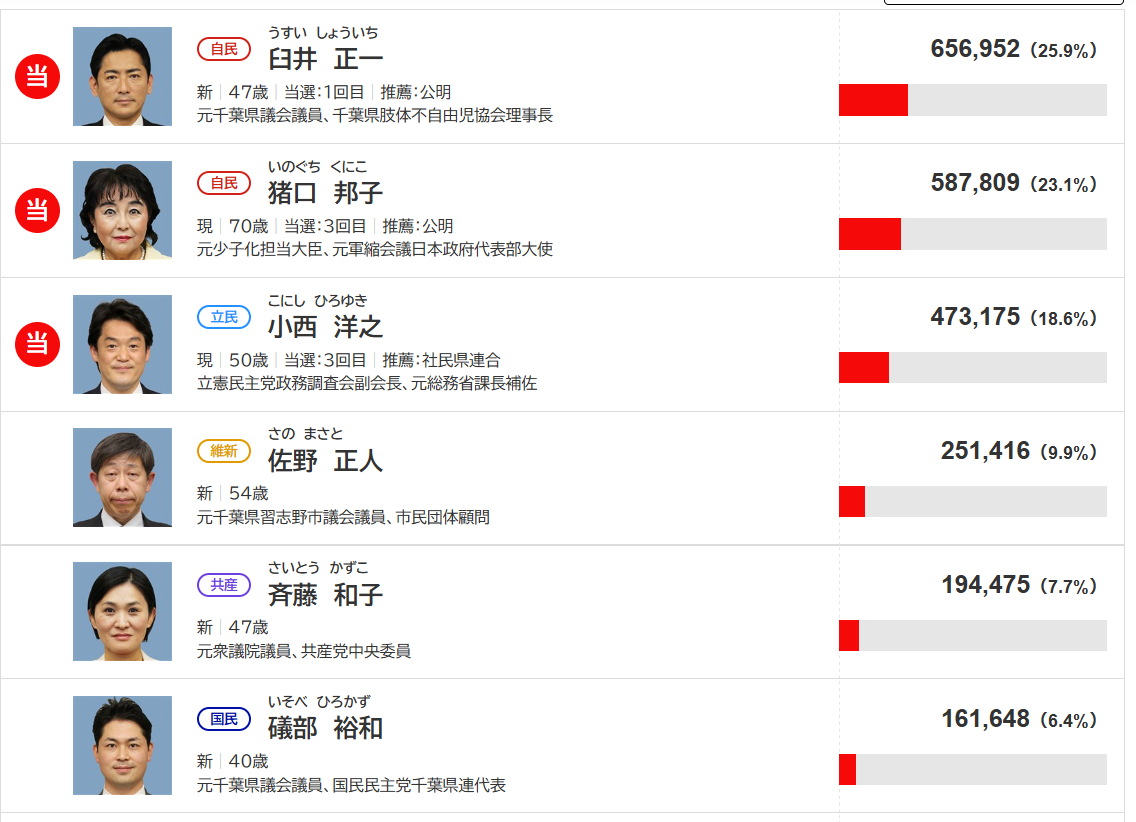
Task: Click the 維新 party tag for 佐野 正人
Action: (224, 451)
